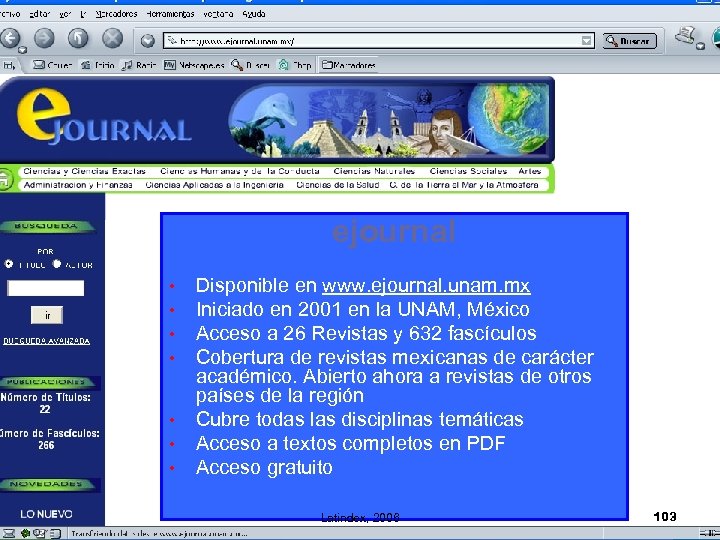The width and height of the screenshot is (720, 540).
Task: Open the Back button history dropdown arrow
Action: (x=22, y=50)
